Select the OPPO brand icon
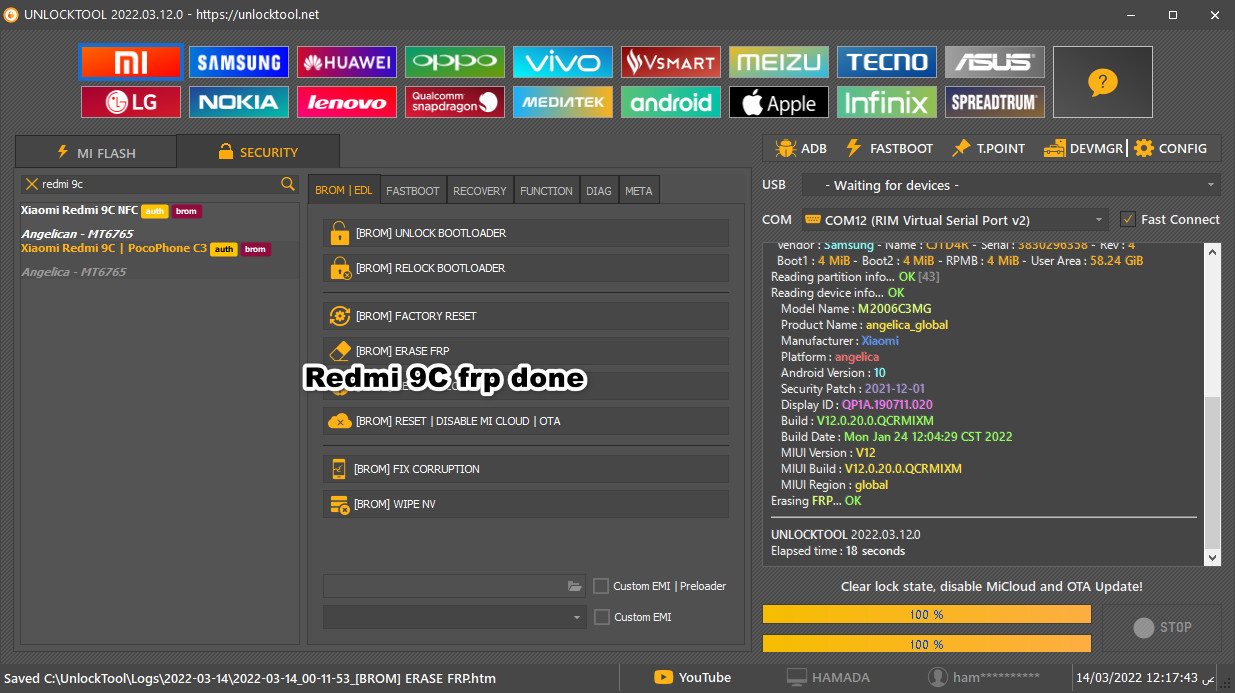Image resolution: width=1235 pixels, height=693 pixels. point(454,62)
